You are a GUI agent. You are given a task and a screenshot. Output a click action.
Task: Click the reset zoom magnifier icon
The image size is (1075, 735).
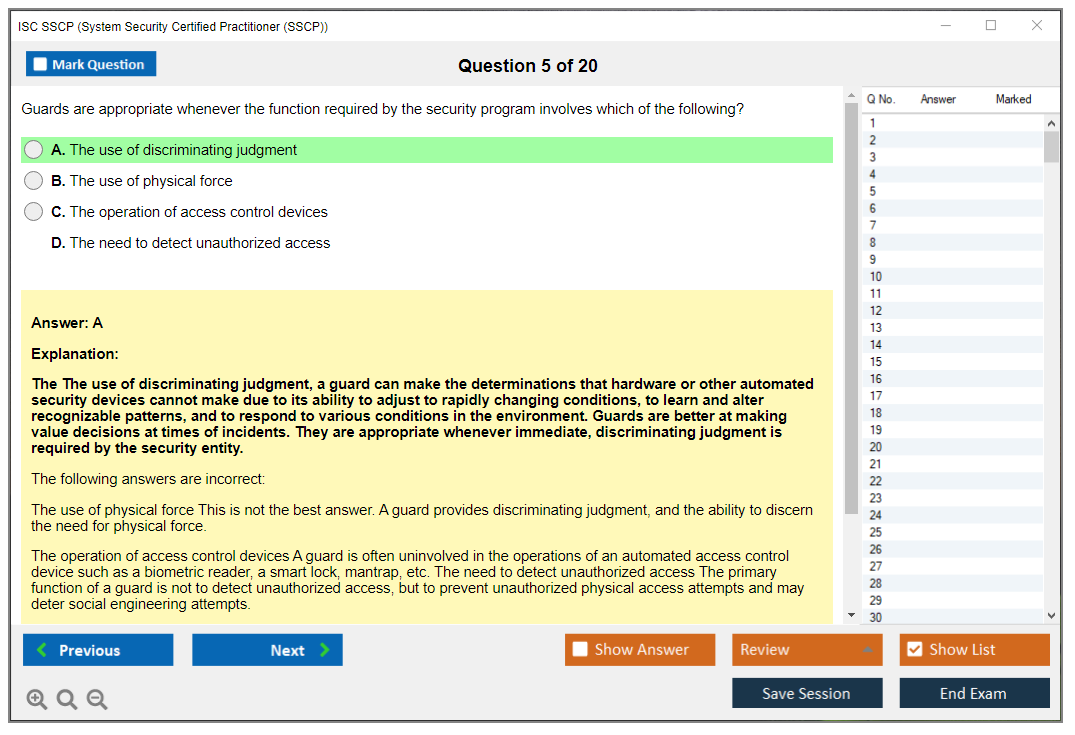click(67, 700)
